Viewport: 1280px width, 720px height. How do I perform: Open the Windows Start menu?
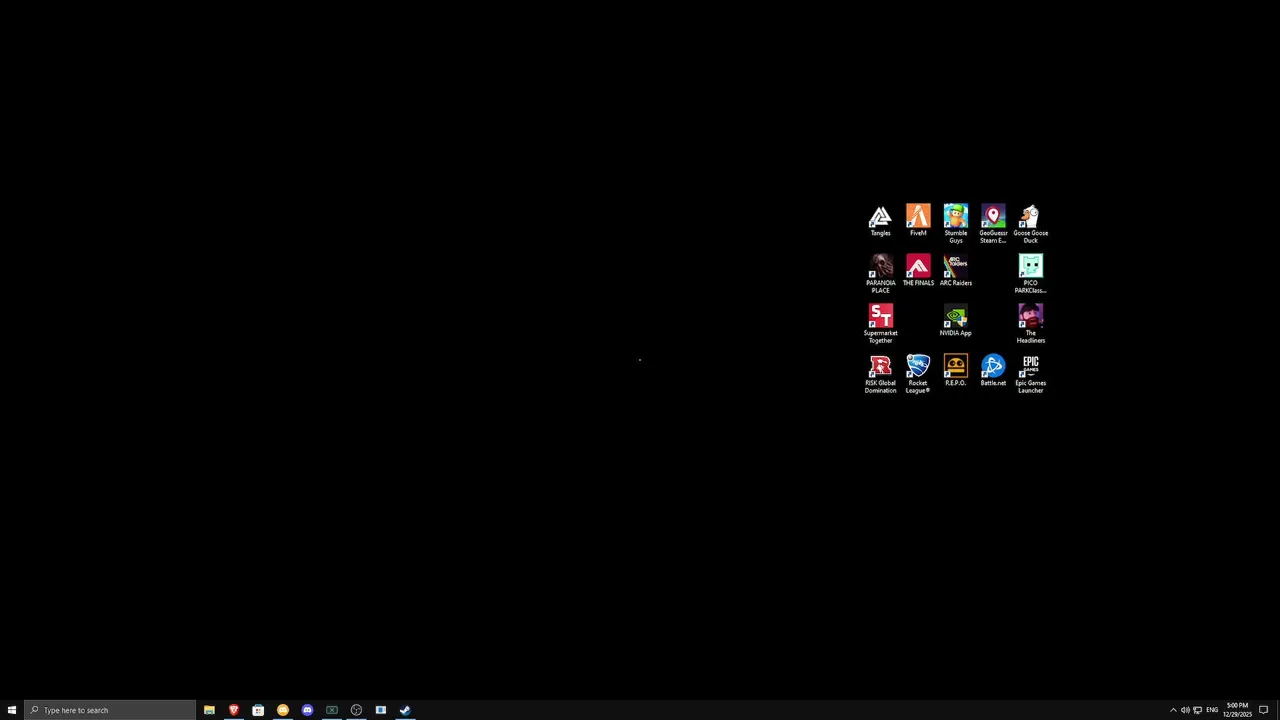(x=12, y=710)
